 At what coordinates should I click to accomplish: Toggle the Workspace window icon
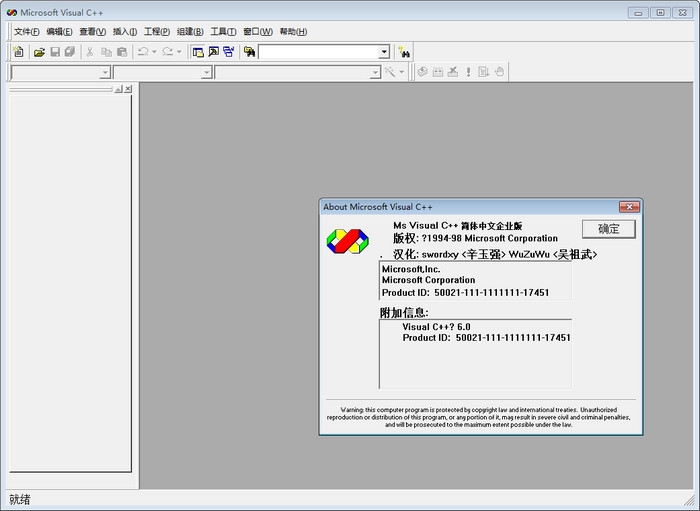pos(198,52)
